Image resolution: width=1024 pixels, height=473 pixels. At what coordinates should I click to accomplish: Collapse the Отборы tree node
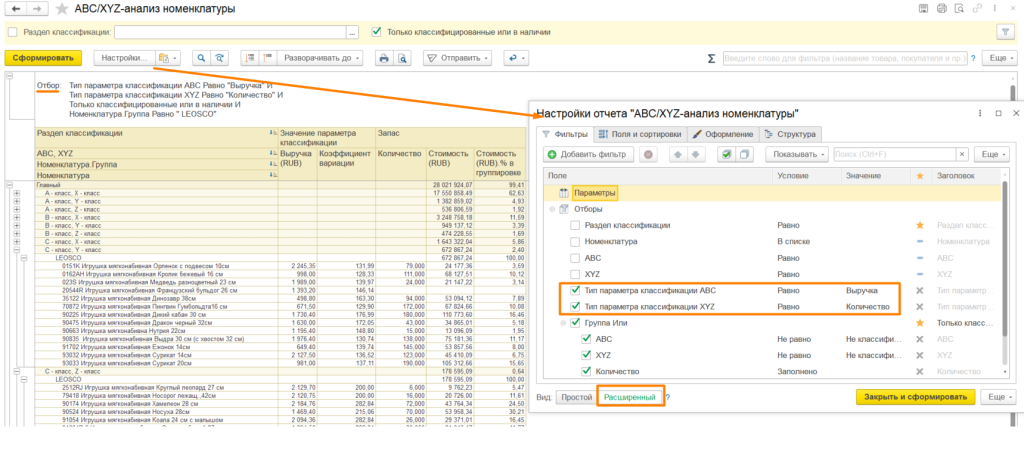coord(552,209)
